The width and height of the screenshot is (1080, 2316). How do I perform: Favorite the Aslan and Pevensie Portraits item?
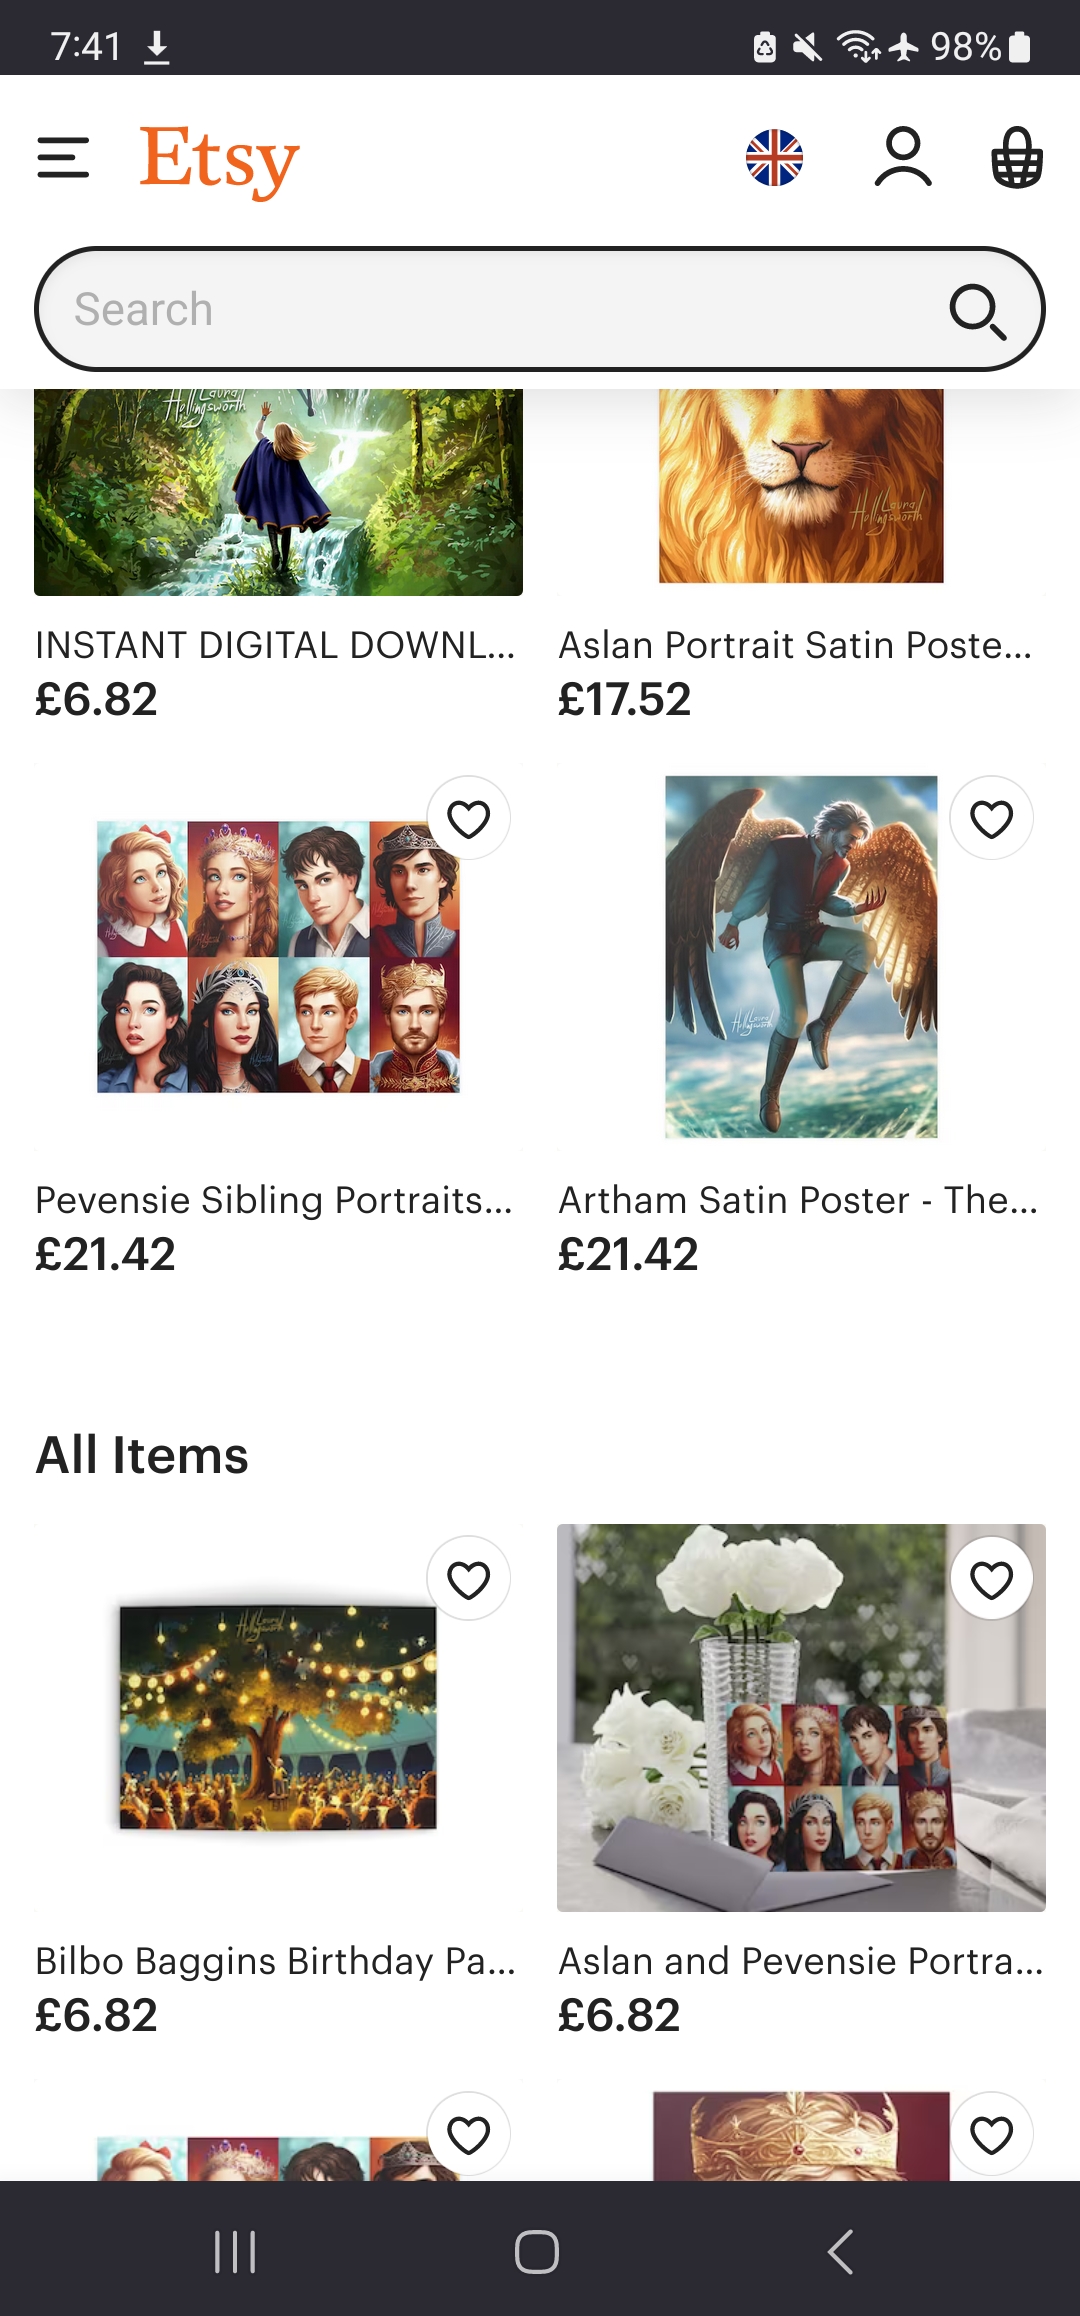click(991, 1579)
